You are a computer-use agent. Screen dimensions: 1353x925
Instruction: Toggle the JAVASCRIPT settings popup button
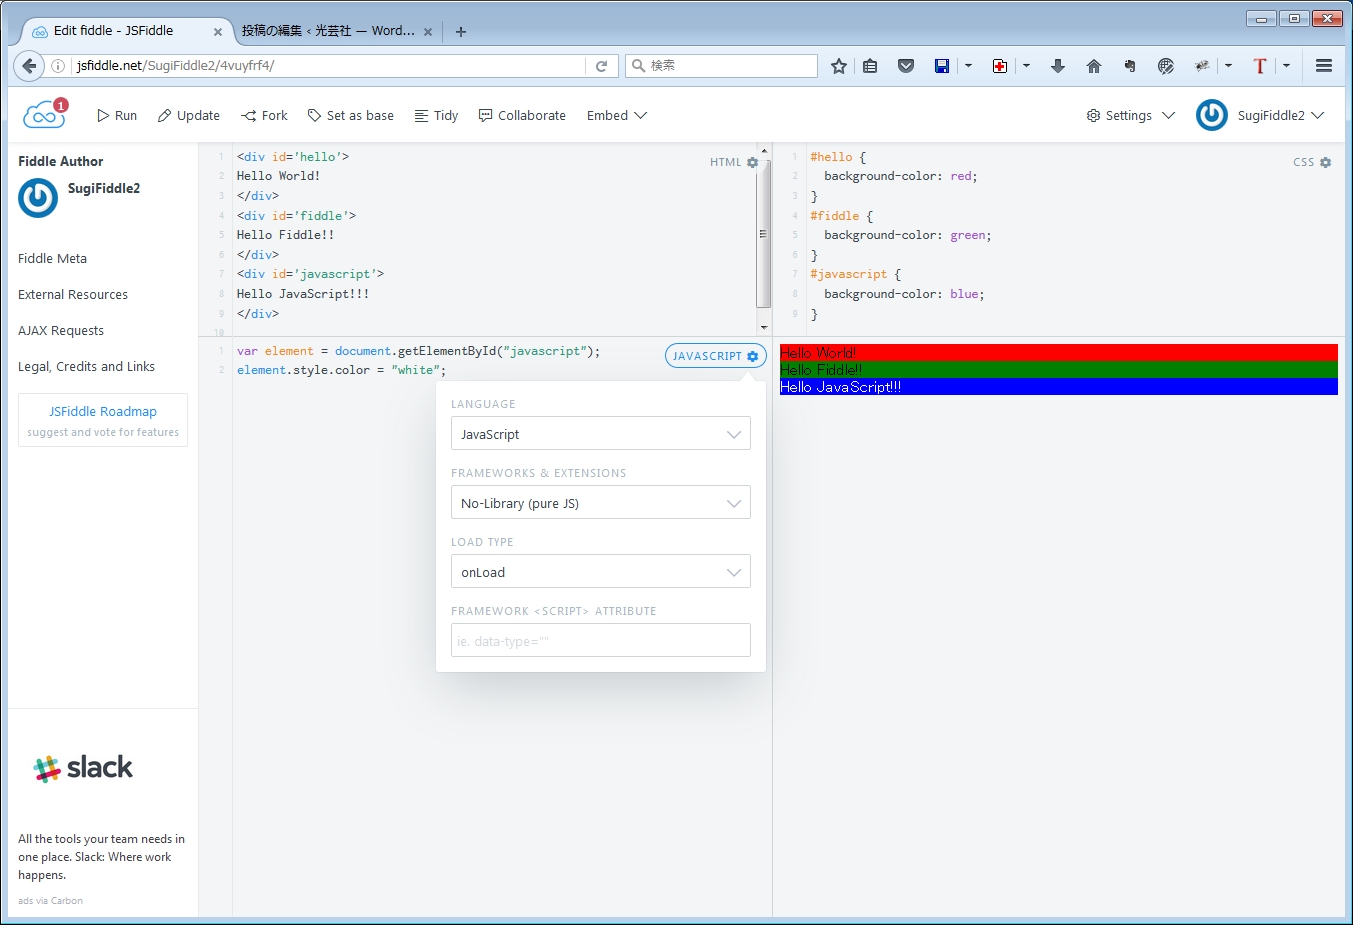click(x=715, y=356)
